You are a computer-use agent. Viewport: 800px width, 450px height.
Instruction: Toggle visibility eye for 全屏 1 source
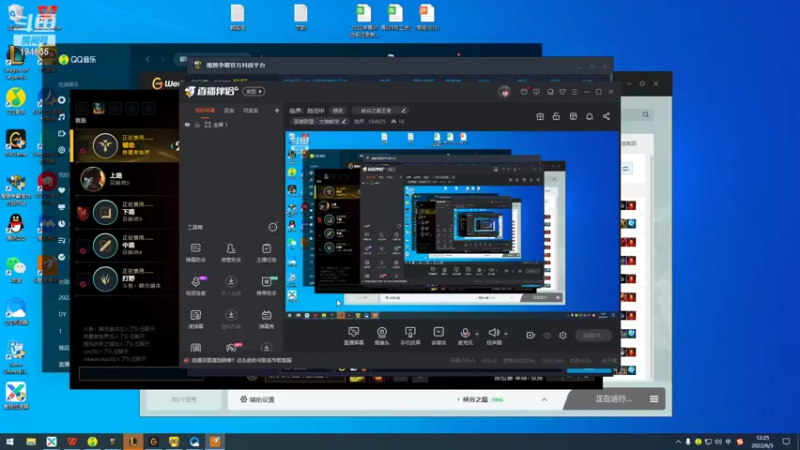coord(187,124)
